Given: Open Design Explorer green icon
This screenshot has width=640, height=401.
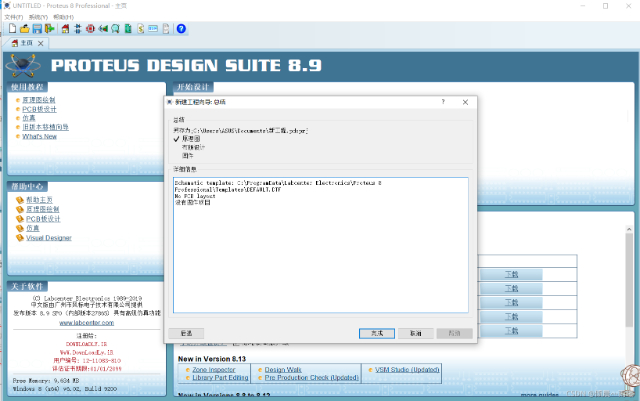Looking at the screenshot, I should (x=128, y=29).
